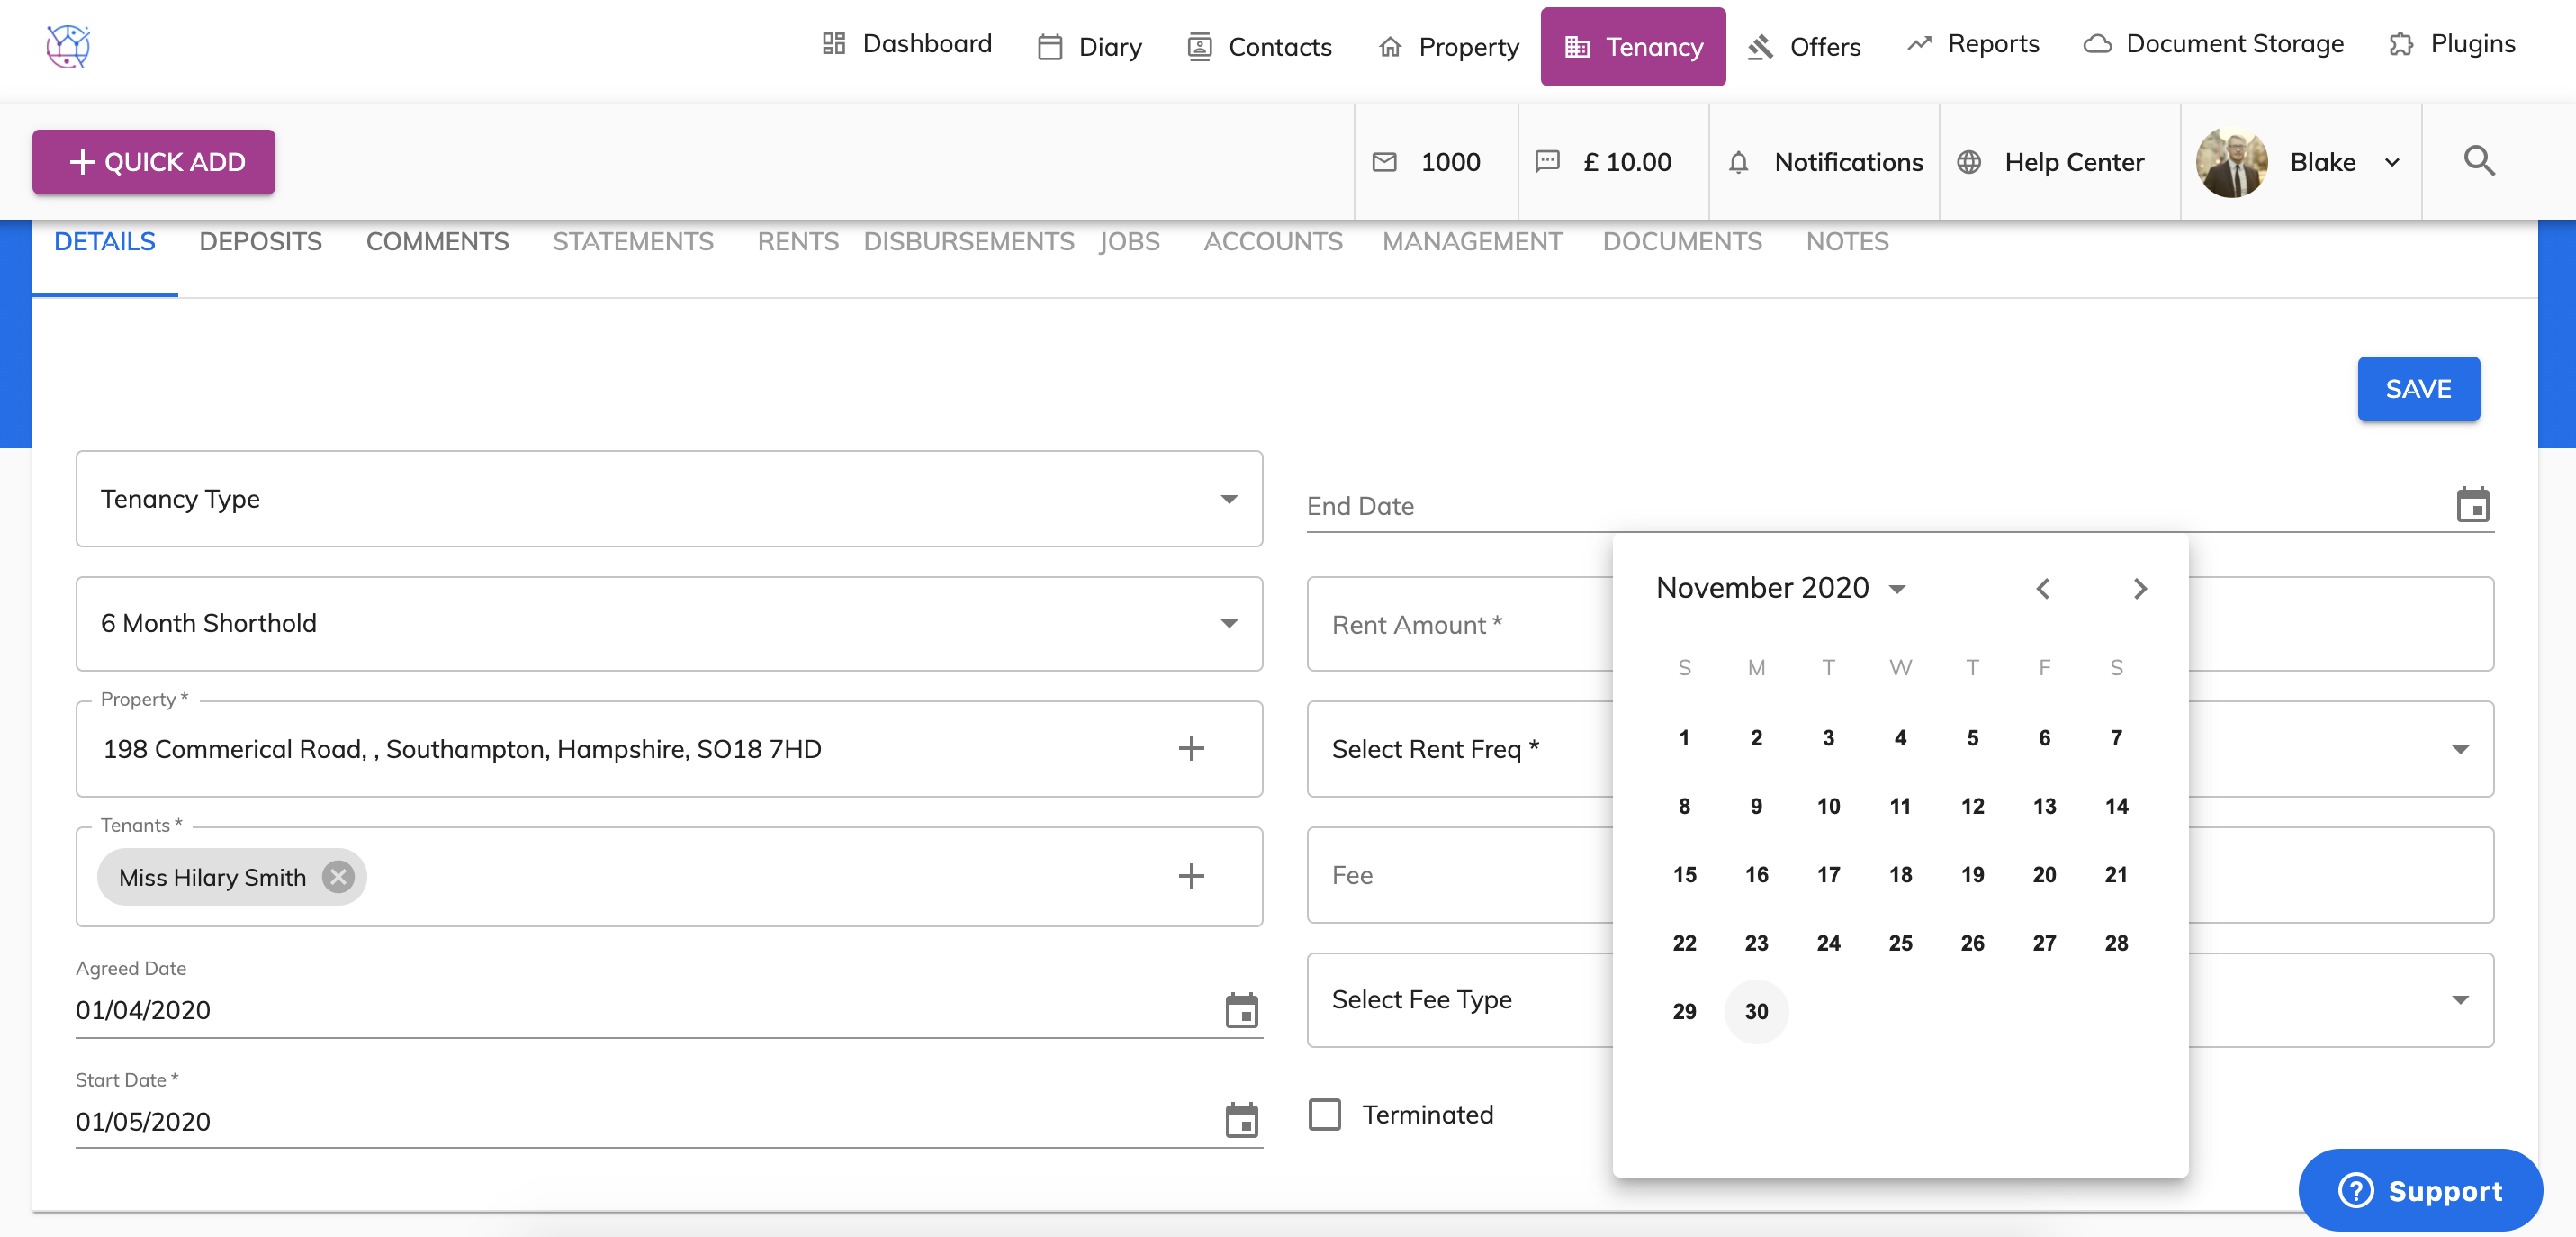The height and width of the screenshot is (1237, 2576).
Task: Go to next month in calendar
Action: [2139, 589]
